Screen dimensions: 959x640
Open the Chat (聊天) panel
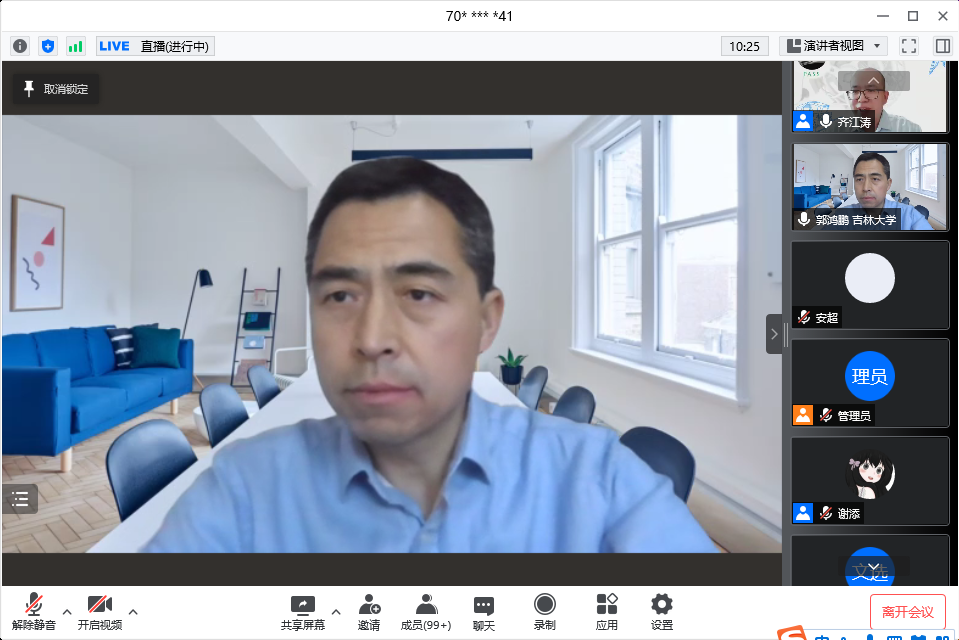484,612
